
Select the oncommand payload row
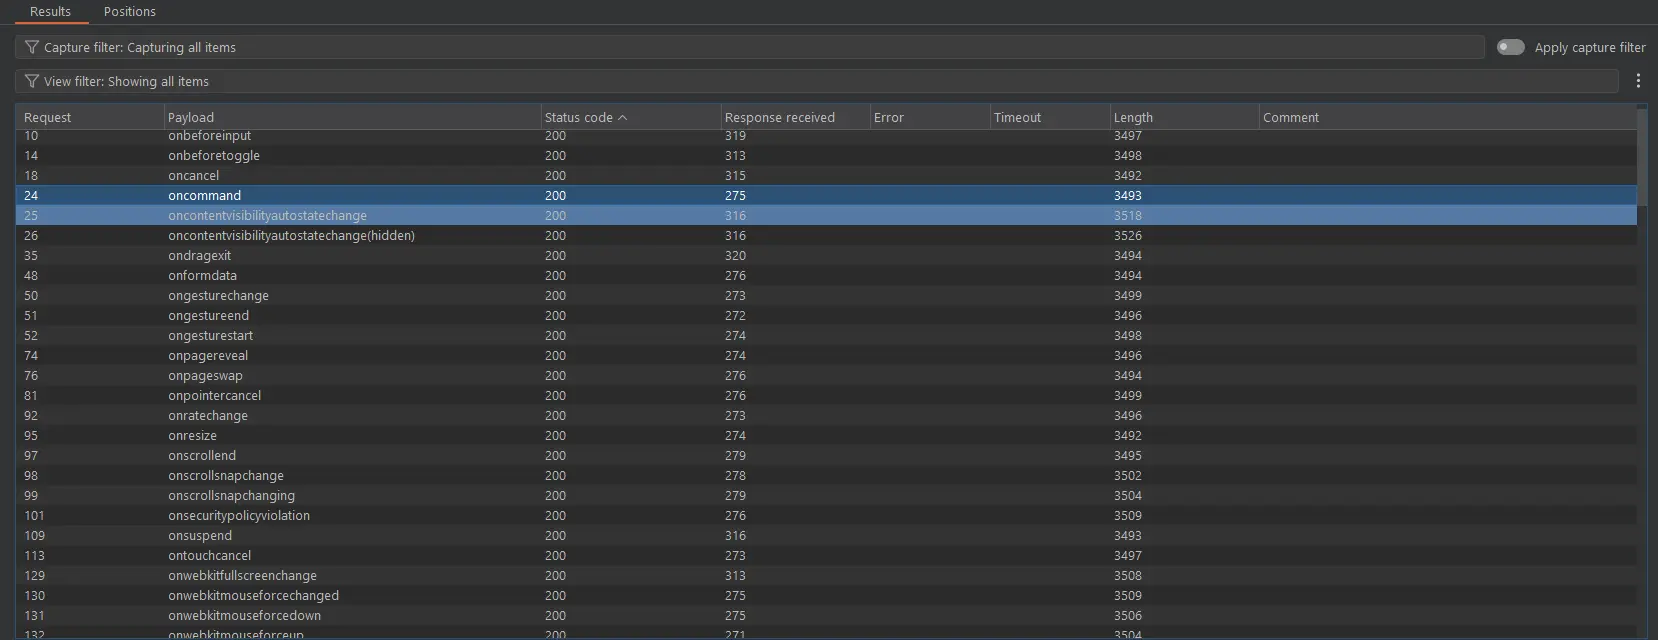click(x=205, y=195)
